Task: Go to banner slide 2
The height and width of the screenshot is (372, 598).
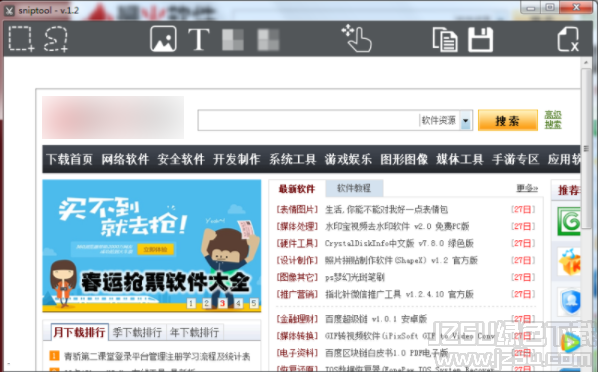Action: click(x=207, y=303)
